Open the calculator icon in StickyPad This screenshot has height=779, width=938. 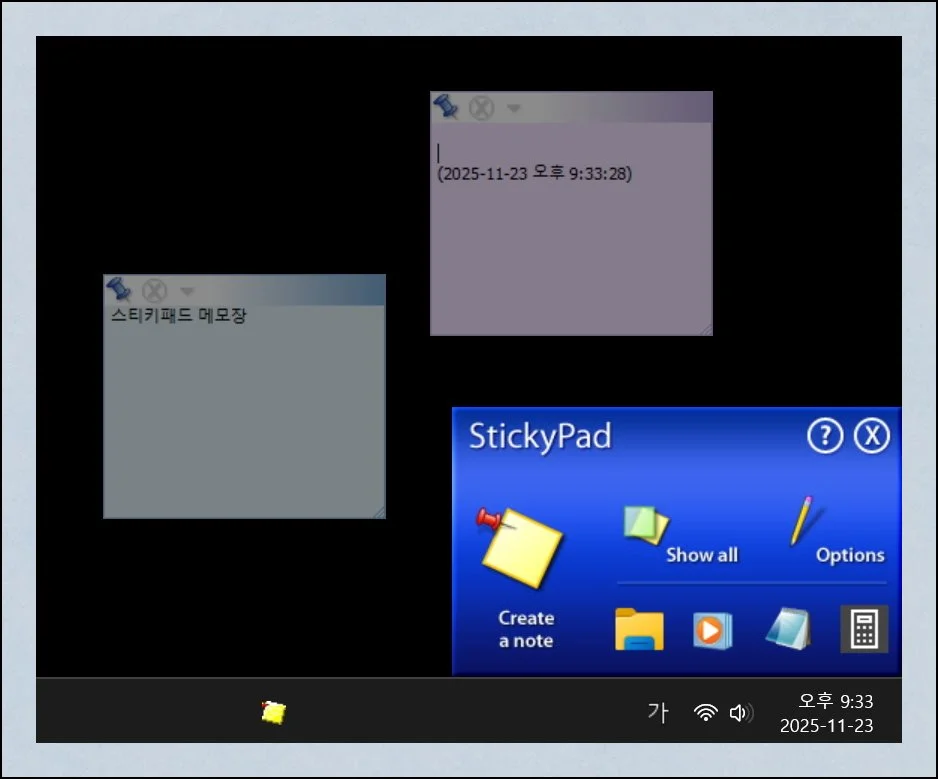[864, 629]
